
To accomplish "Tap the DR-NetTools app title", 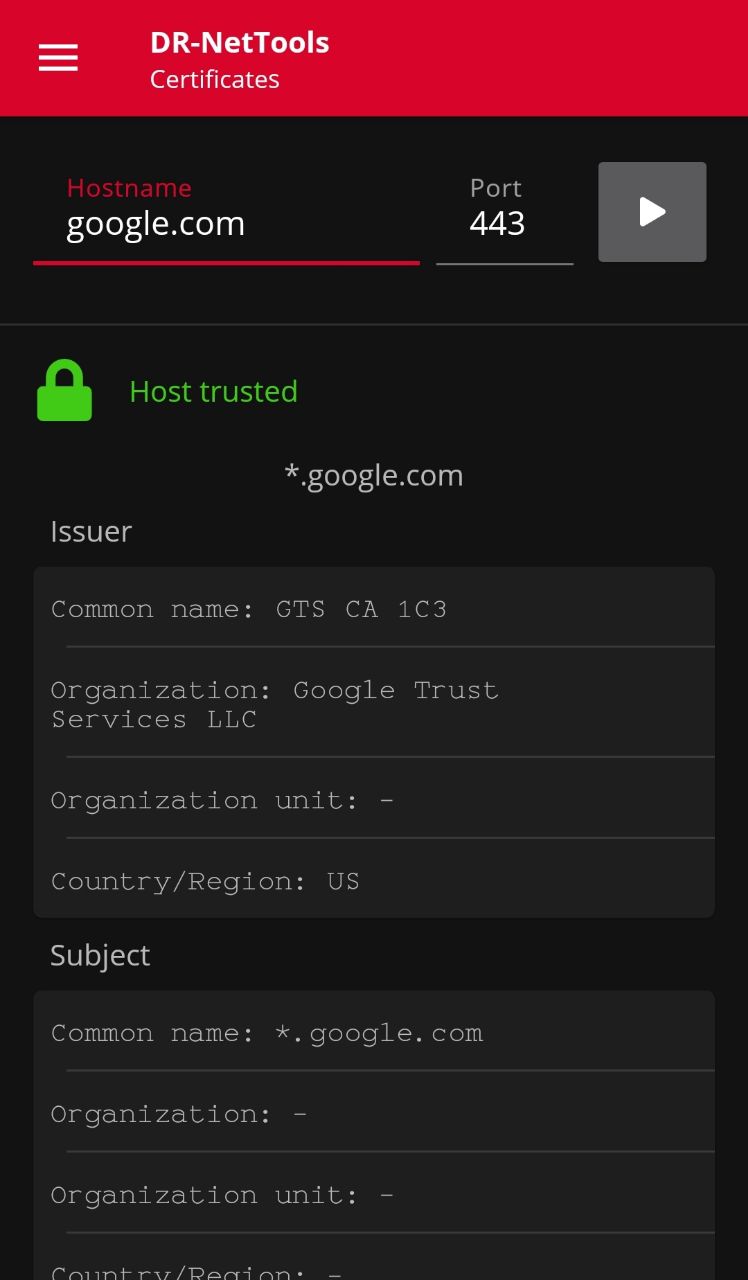I will tap(239, 42).
